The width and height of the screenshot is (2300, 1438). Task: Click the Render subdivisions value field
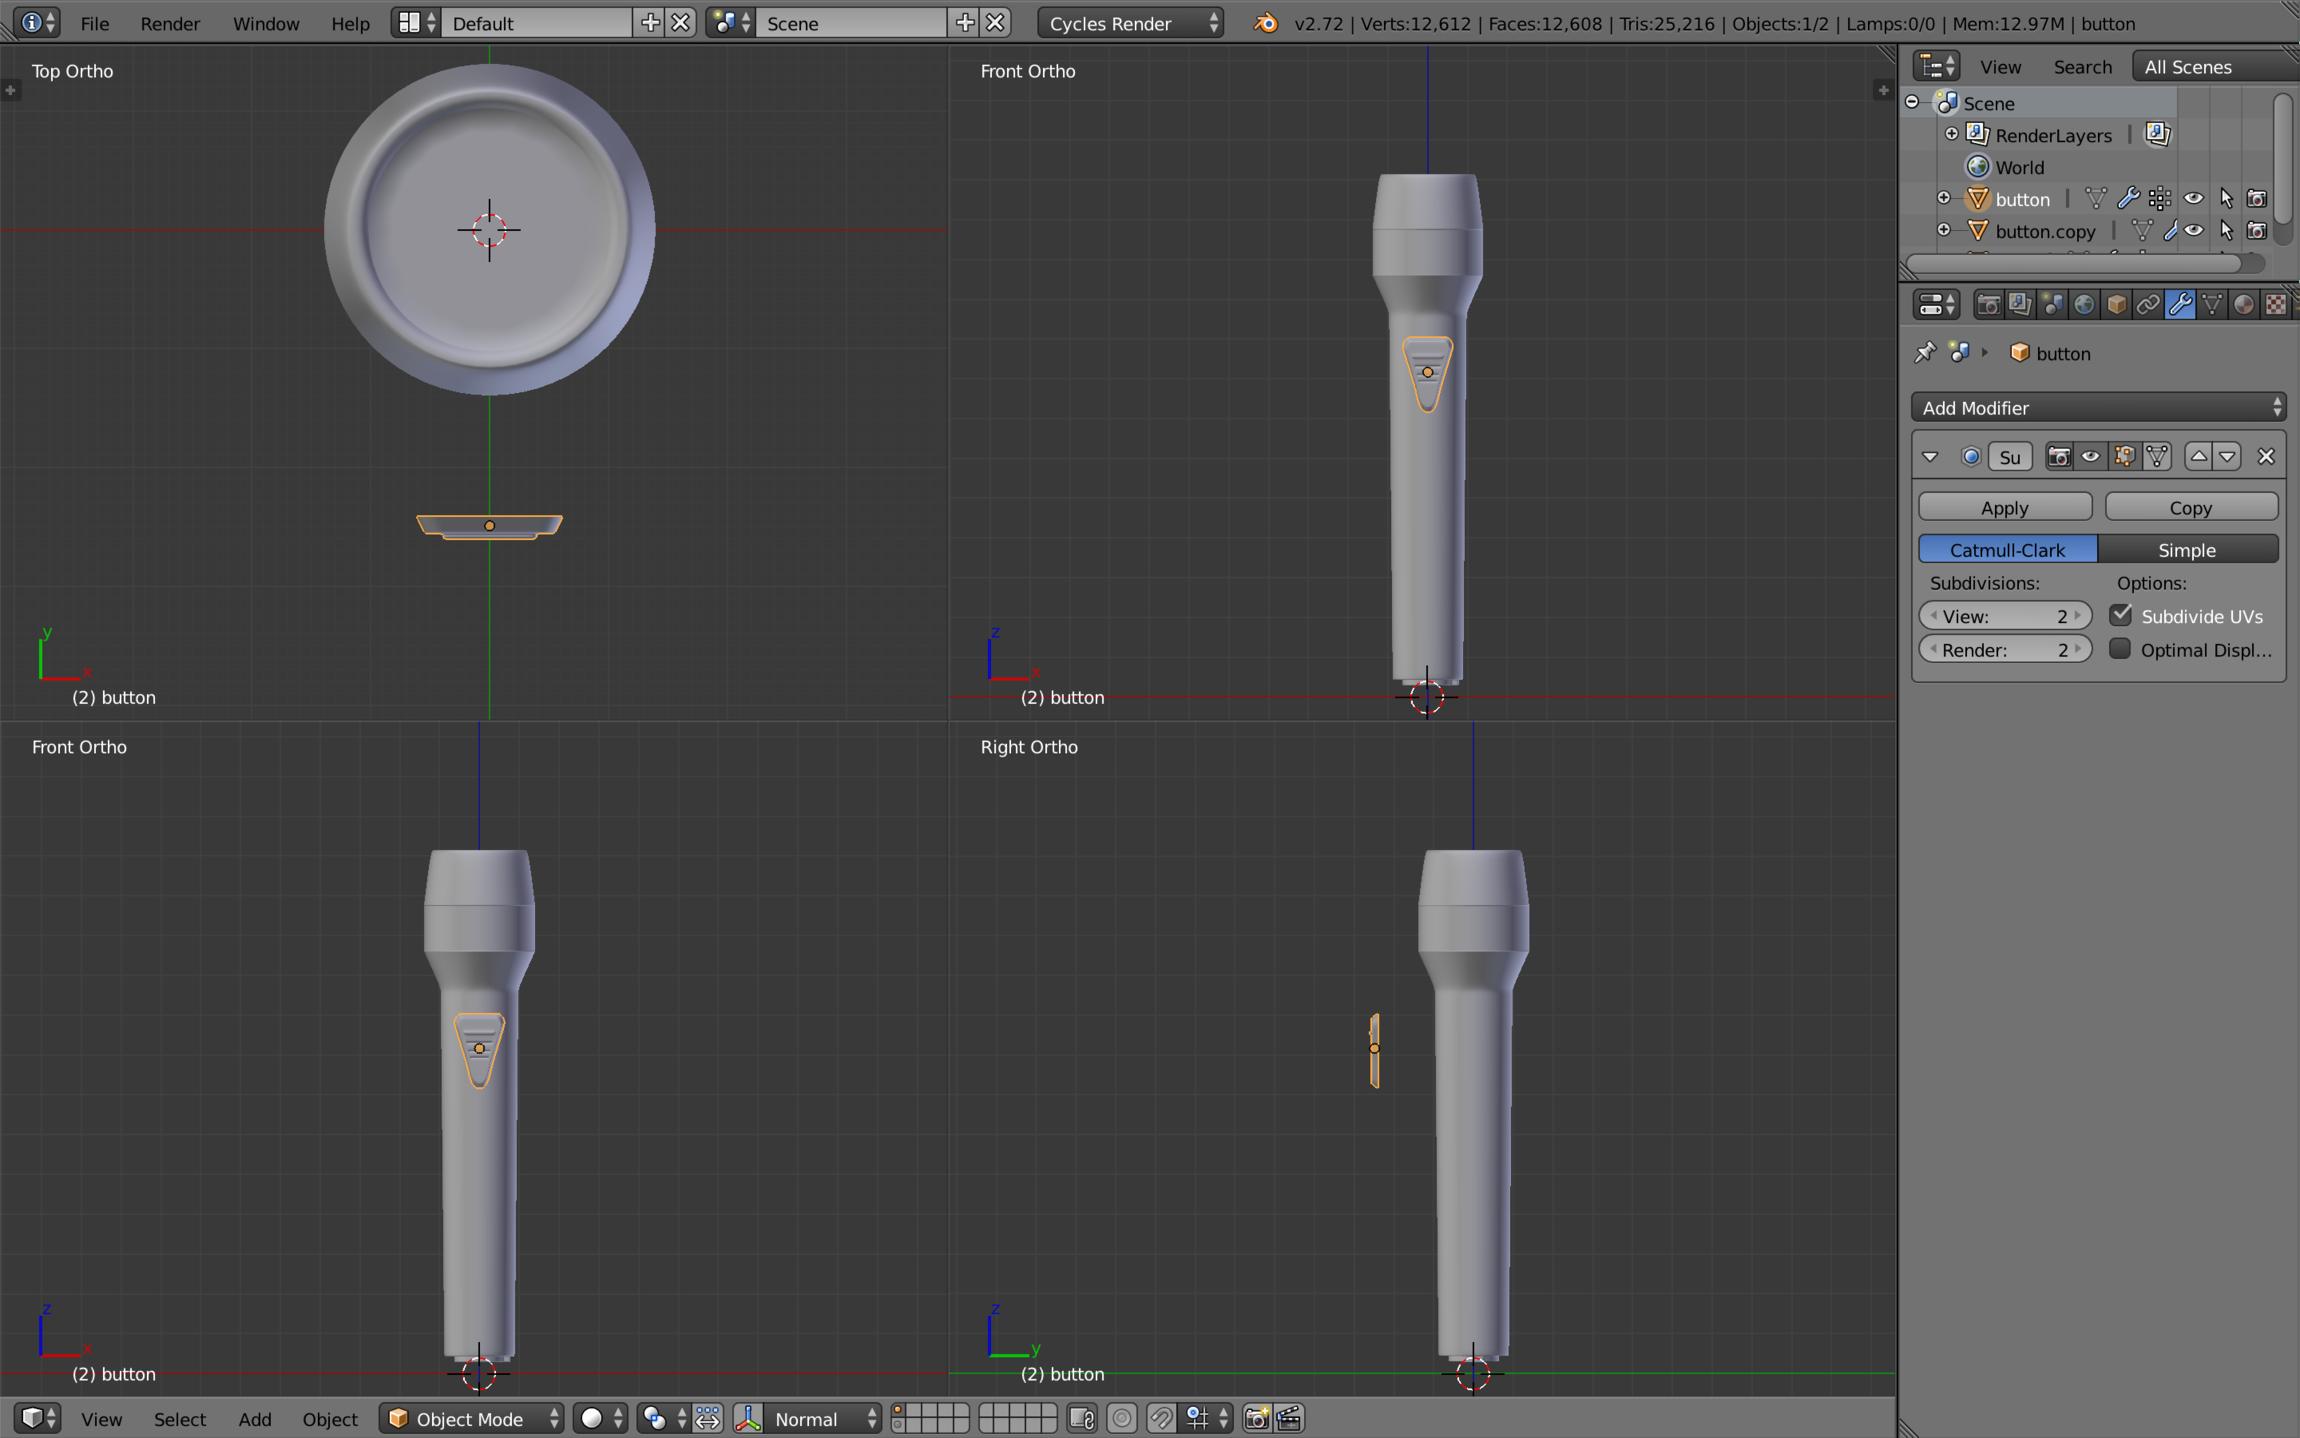pos(2005,649)
